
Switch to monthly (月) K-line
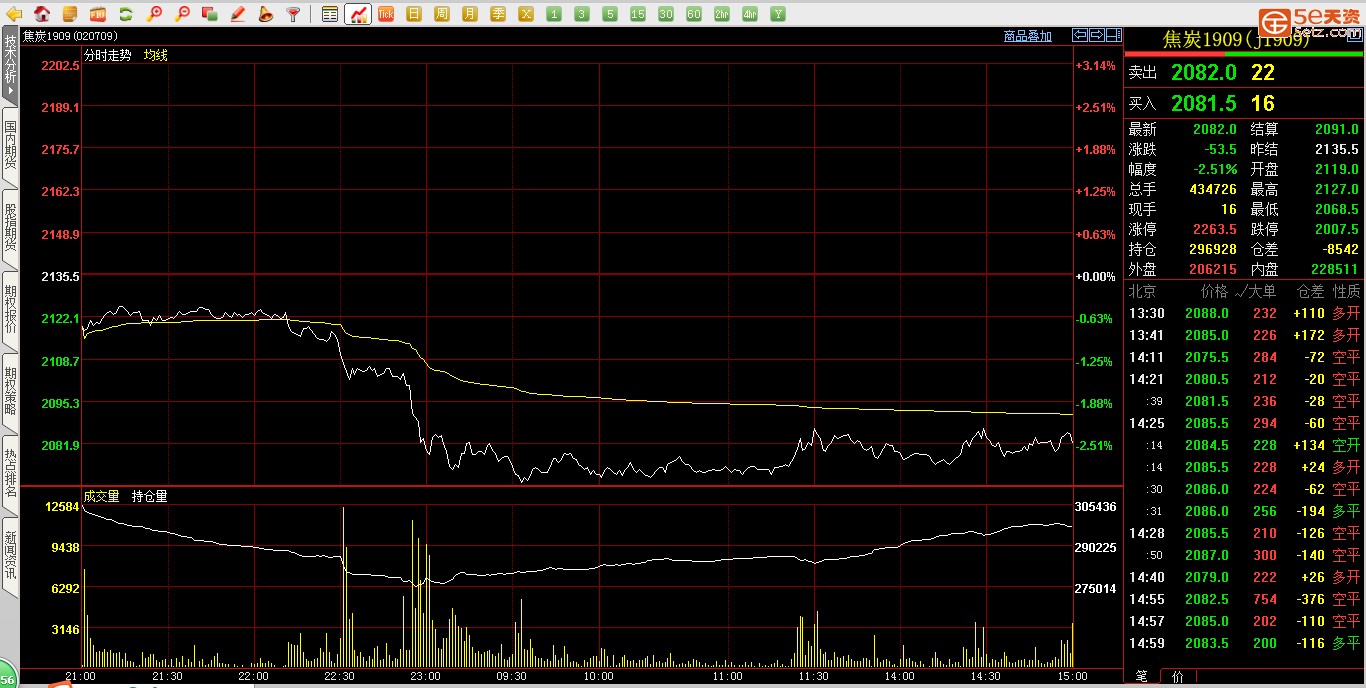(x=470, y=14)
